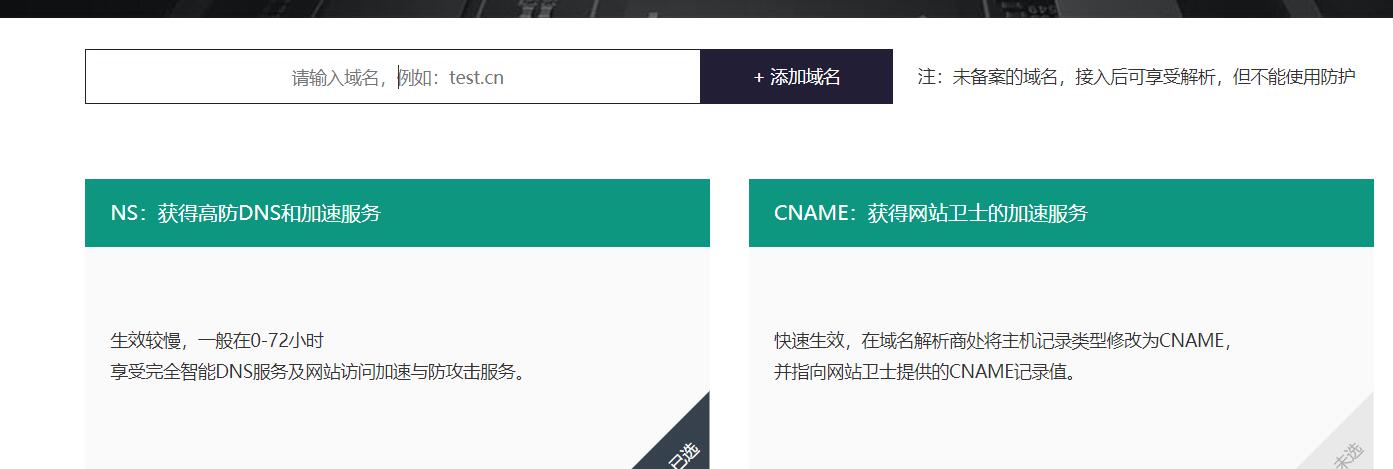Click the note 注：未备案的域名 text
This screenshot has height=469, width=1393.
pos(1136,77)
